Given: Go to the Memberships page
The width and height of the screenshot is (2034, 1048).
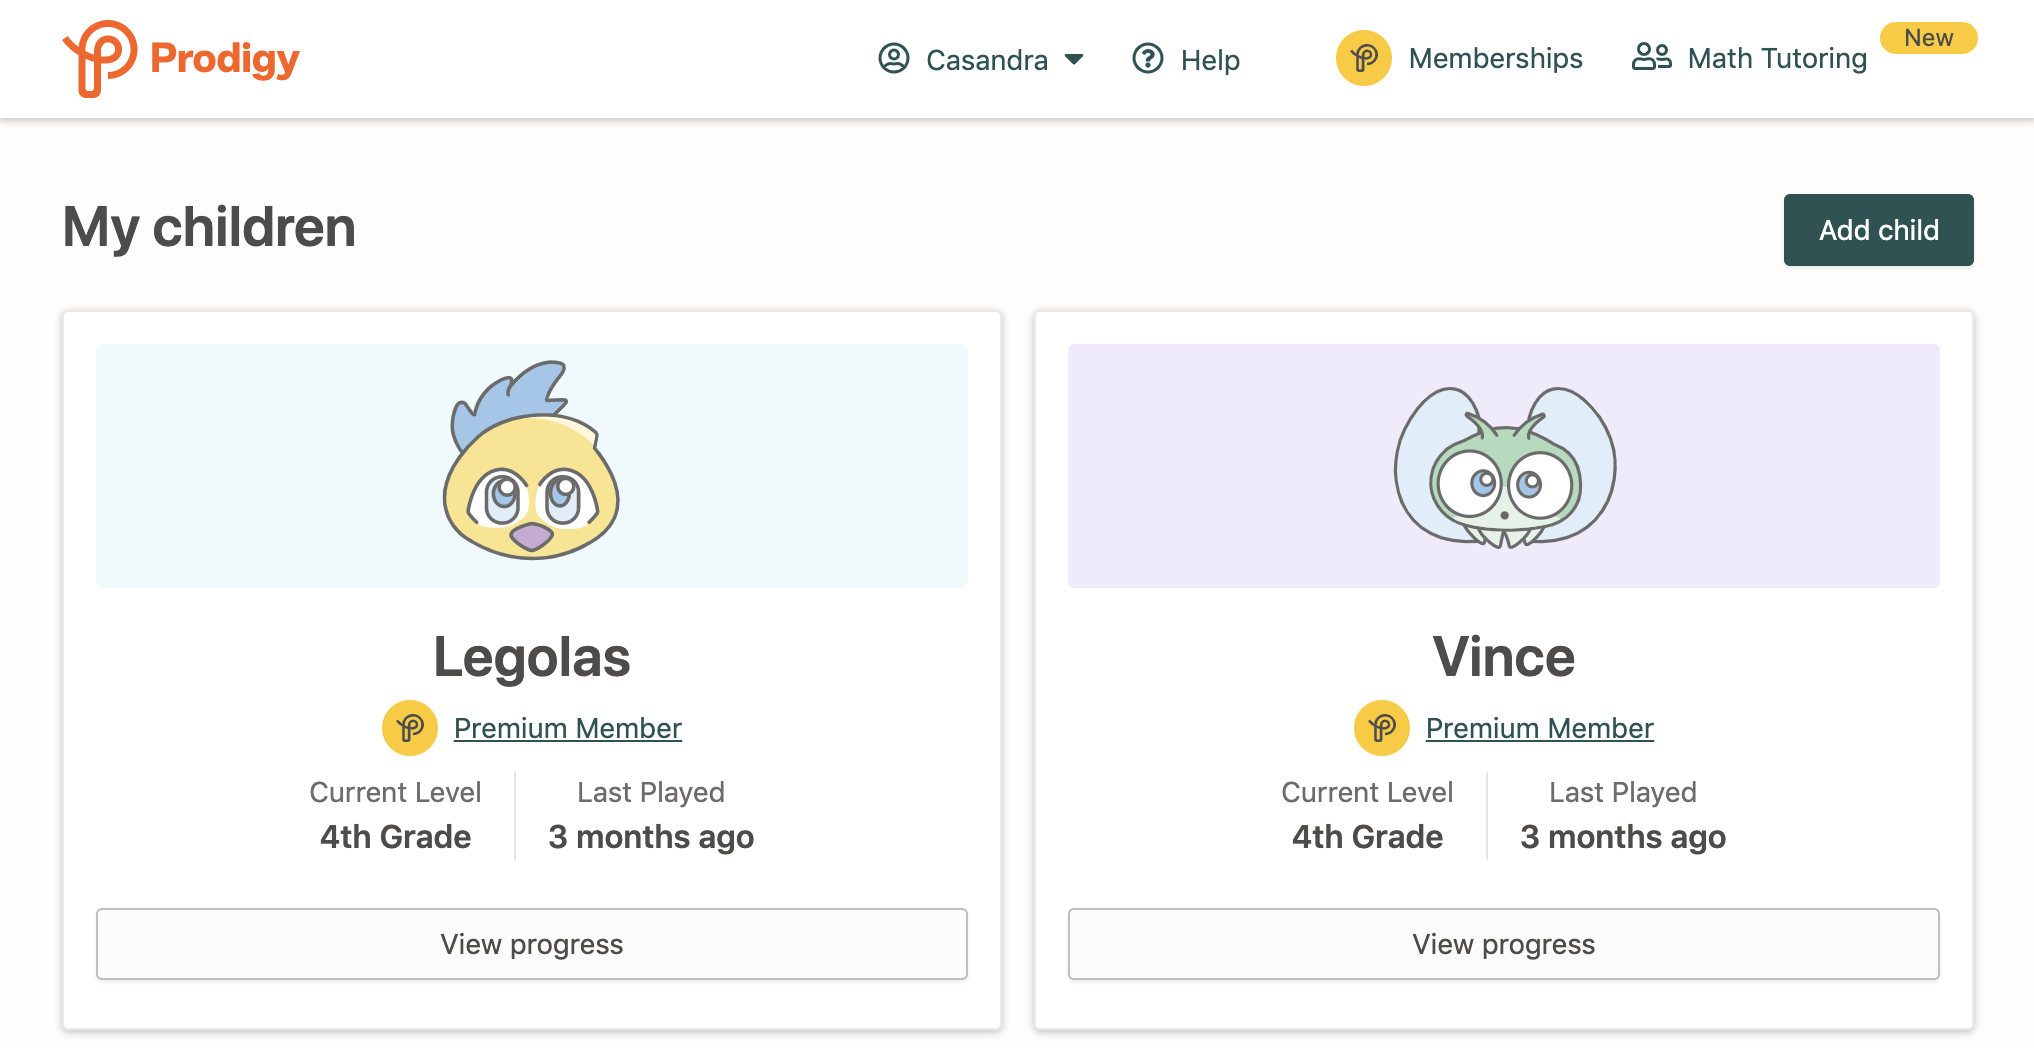Looking at the screenshot, I should pos(1495,58).
